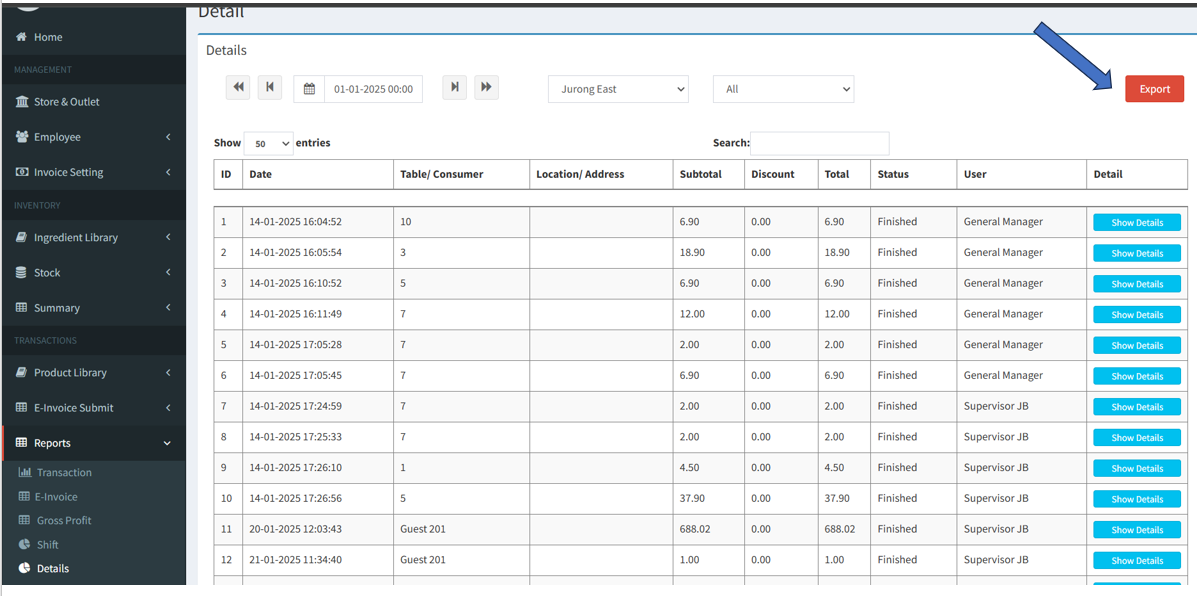Change the show 50 entries dropdown

268,143
